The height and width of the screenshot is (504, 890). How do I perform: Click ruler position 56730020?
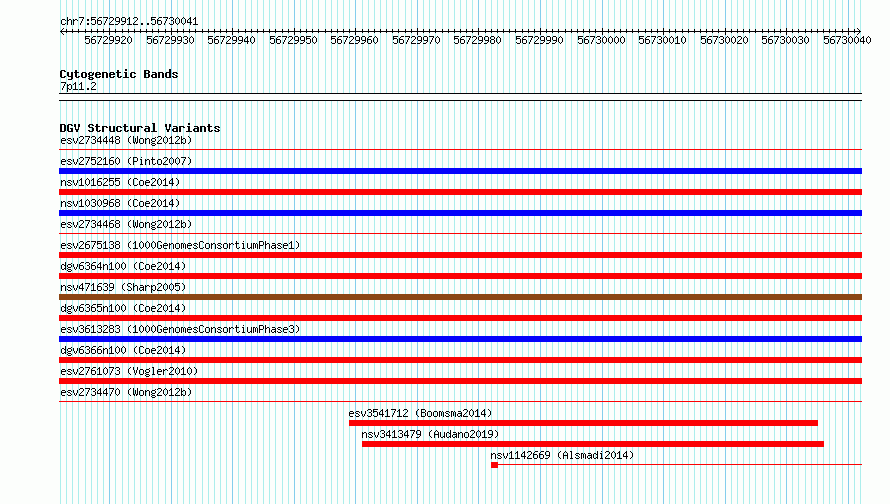[x=724, y=40]
